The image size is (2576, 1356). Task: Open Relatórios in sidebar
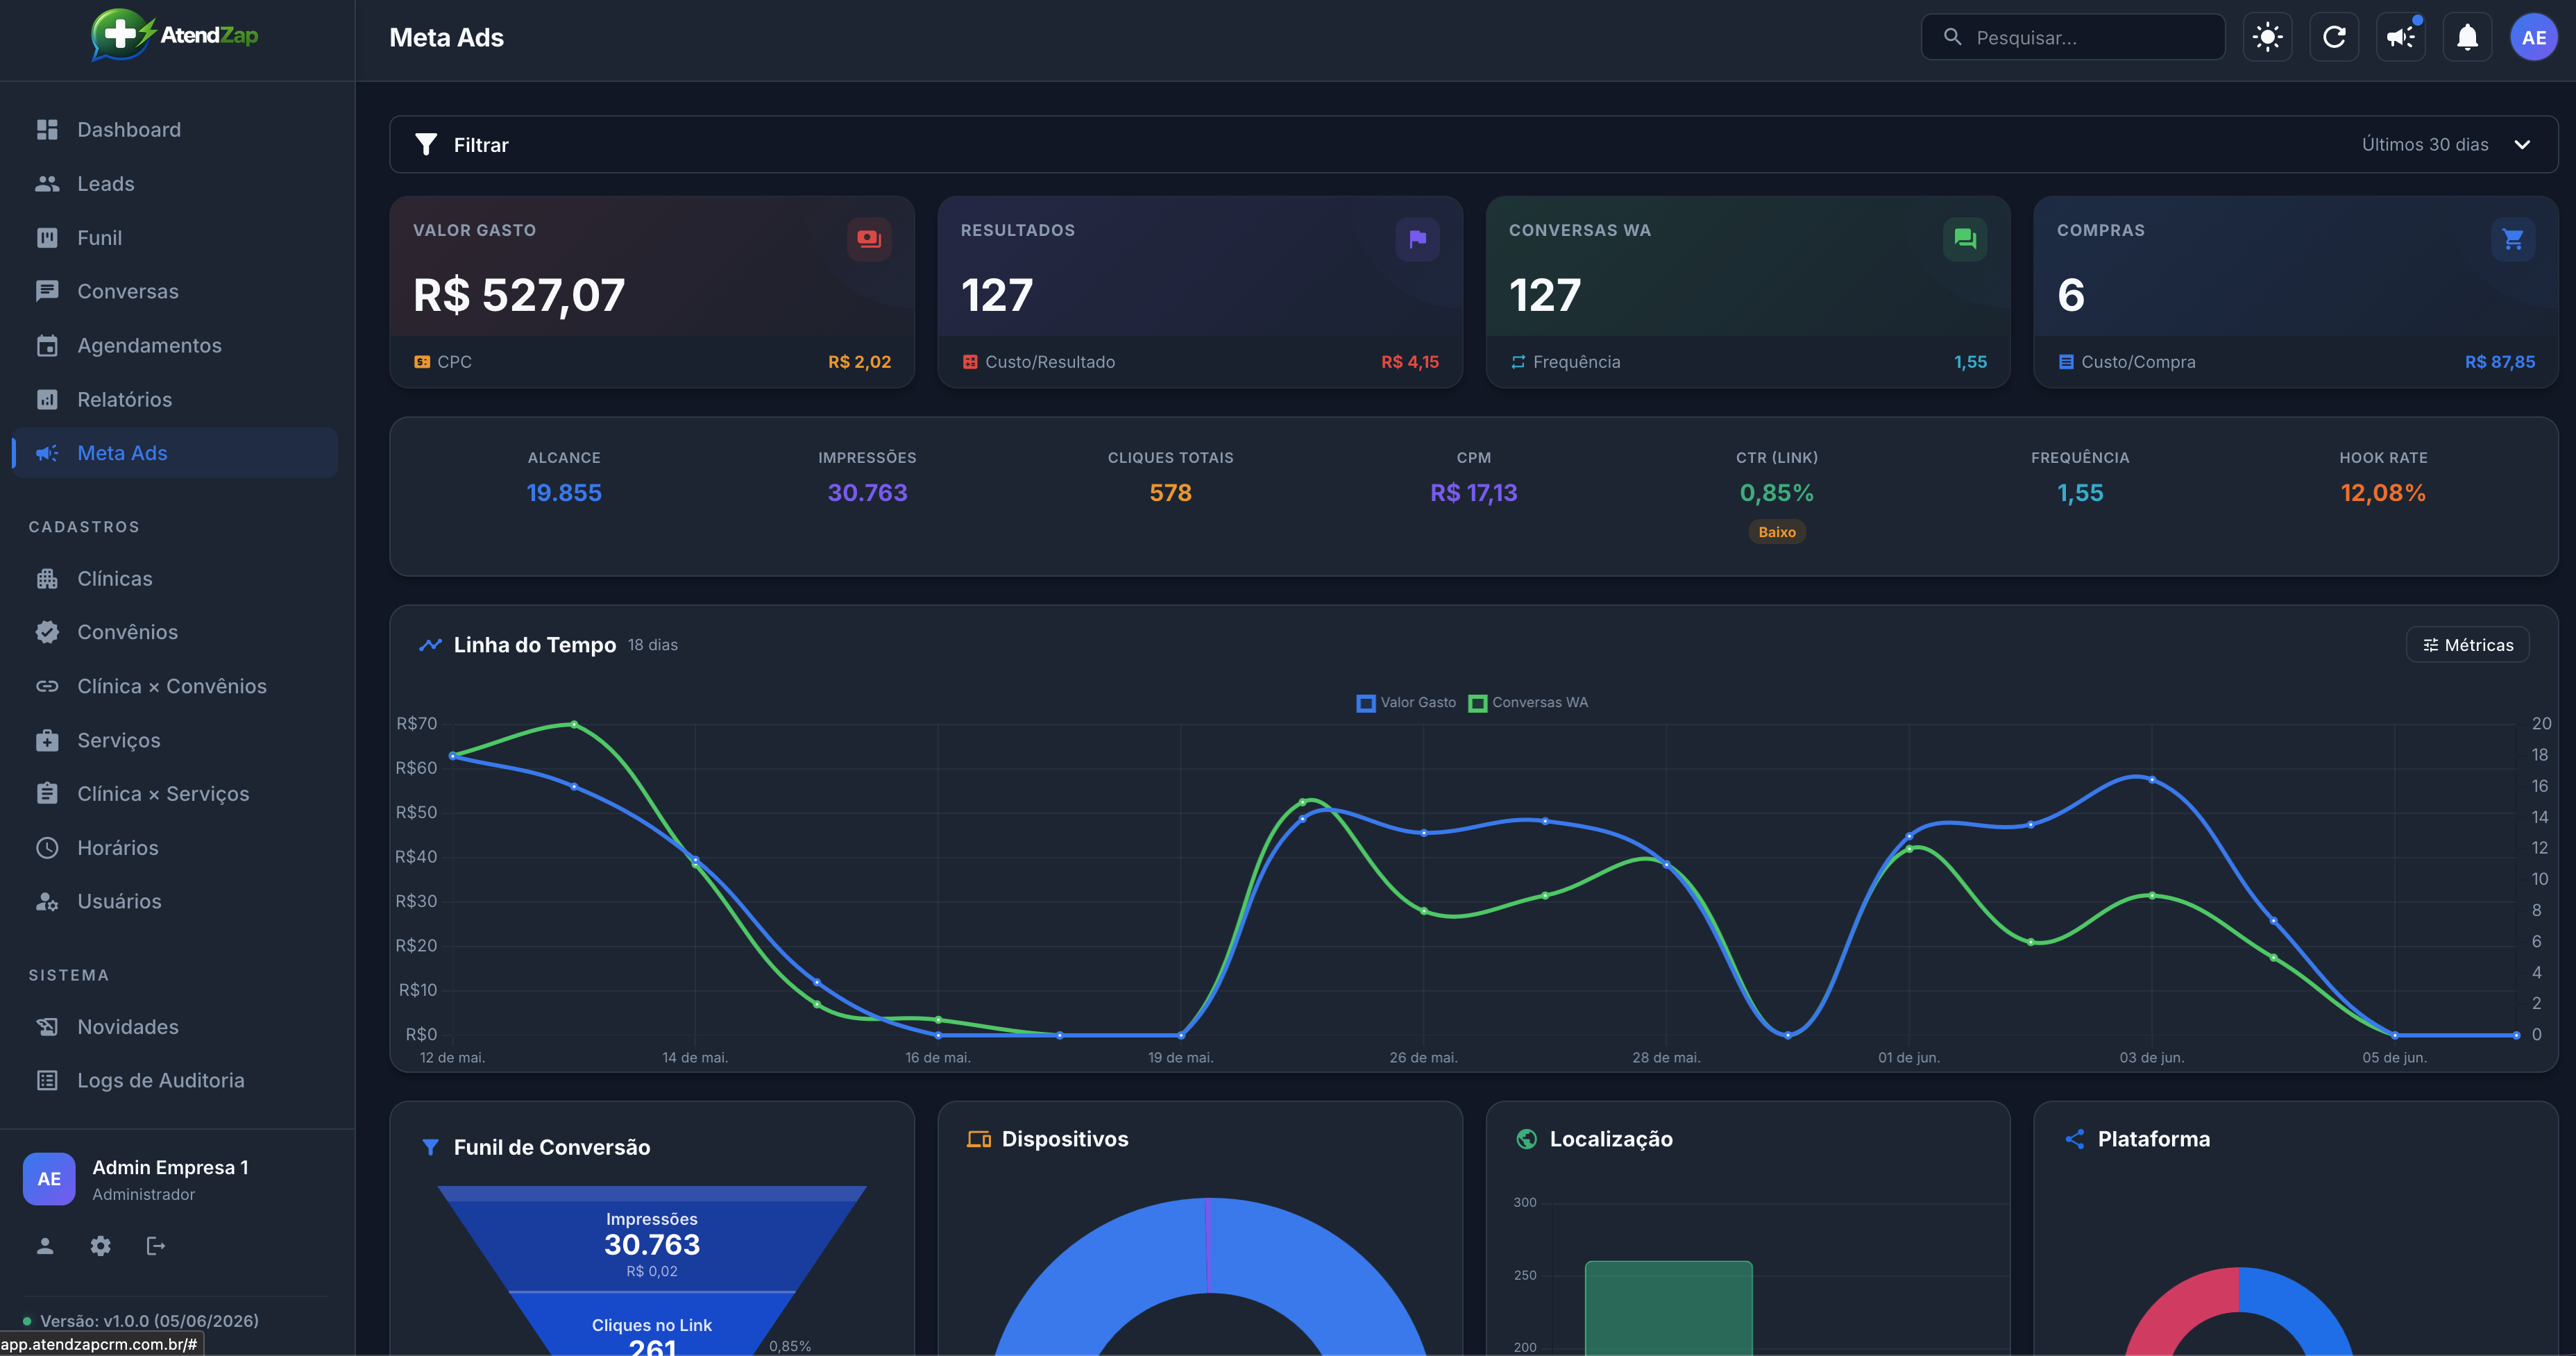tap(176, 399)
